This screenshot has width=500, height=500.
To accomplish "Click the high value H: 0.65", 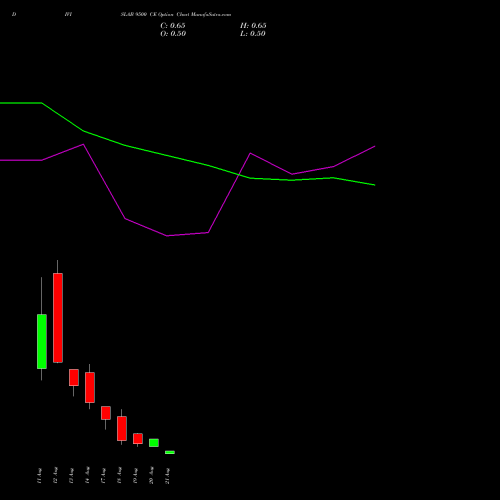I will coord(253,26).
